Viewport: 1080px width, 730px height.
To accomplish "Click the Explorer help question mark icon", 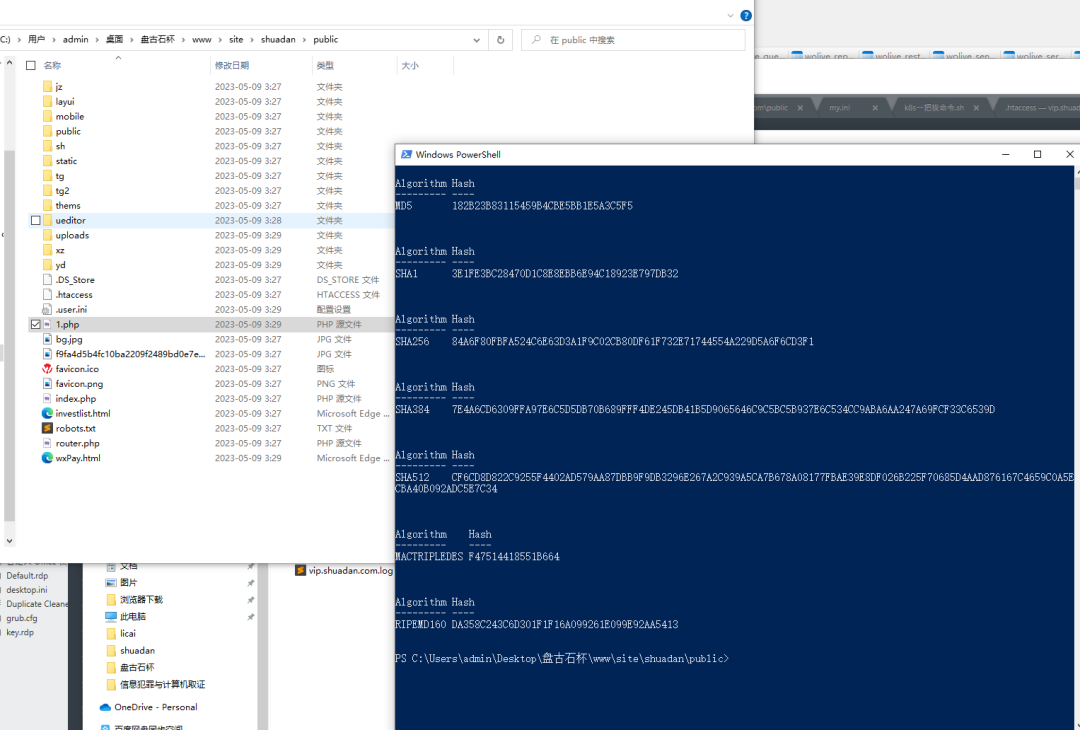I will coord(746,15).
